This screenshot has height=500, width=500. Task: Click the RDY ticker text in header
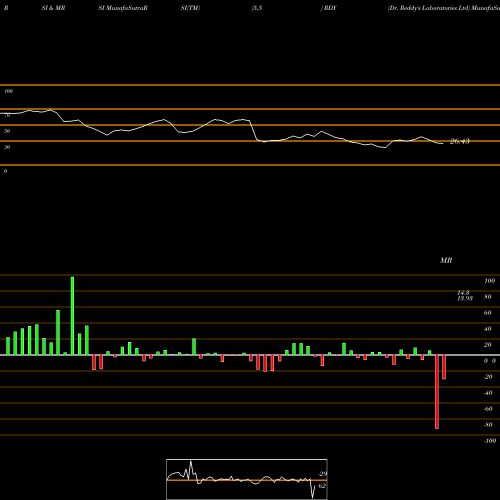[x=330, y=8]
